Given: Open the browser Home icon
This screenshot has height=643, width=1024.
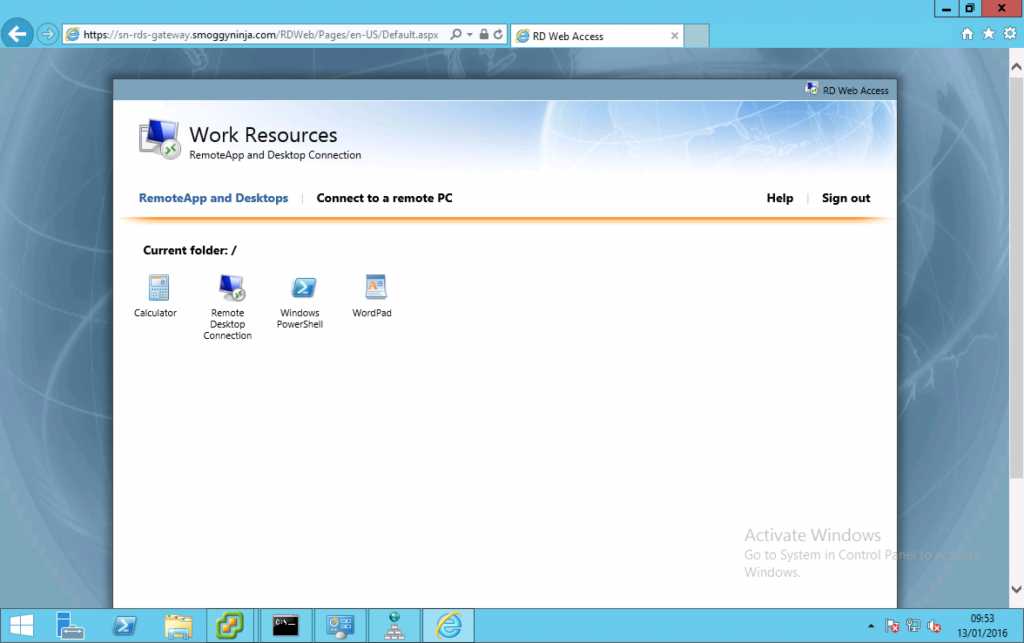Looking at the screenshot, I should (x=967, y=34).
